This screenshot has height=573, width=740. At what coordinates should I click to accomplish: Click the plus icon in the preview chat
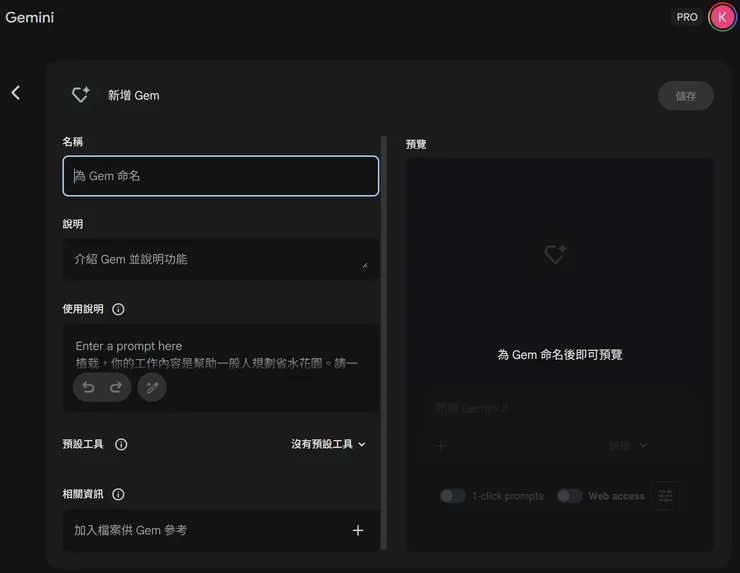441,446
